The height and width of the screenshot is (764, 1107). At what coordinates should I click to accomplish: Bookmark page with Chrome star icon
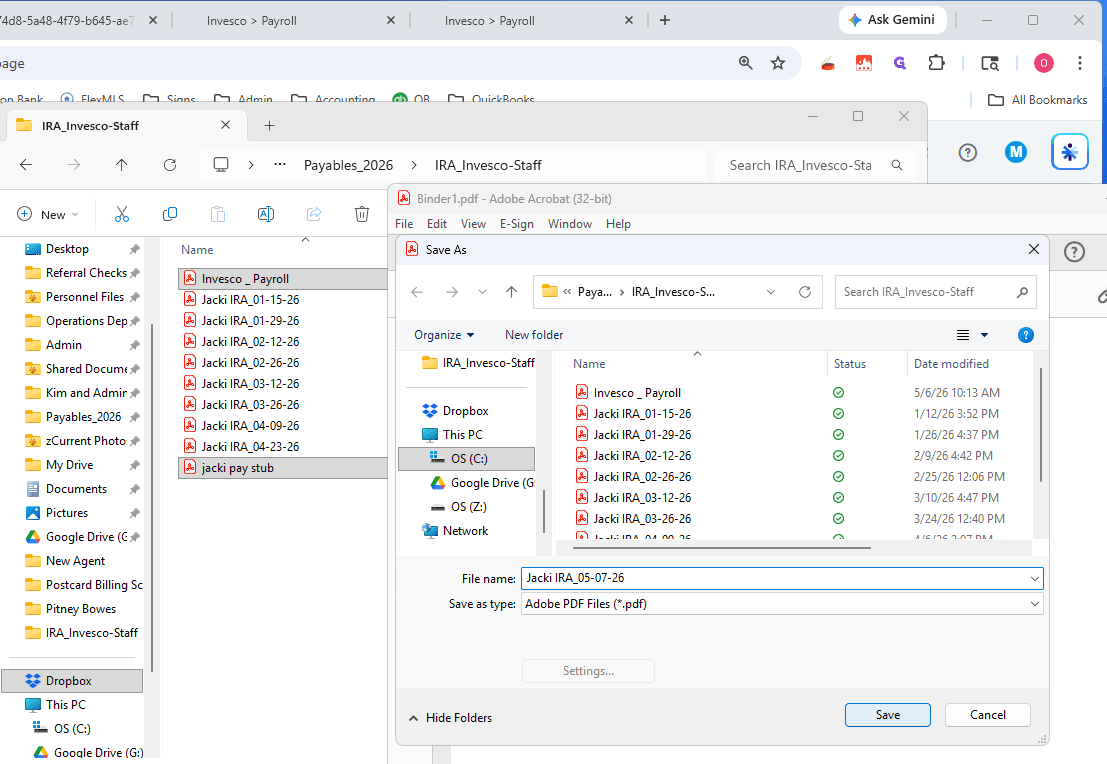click(x=778, y=64)
